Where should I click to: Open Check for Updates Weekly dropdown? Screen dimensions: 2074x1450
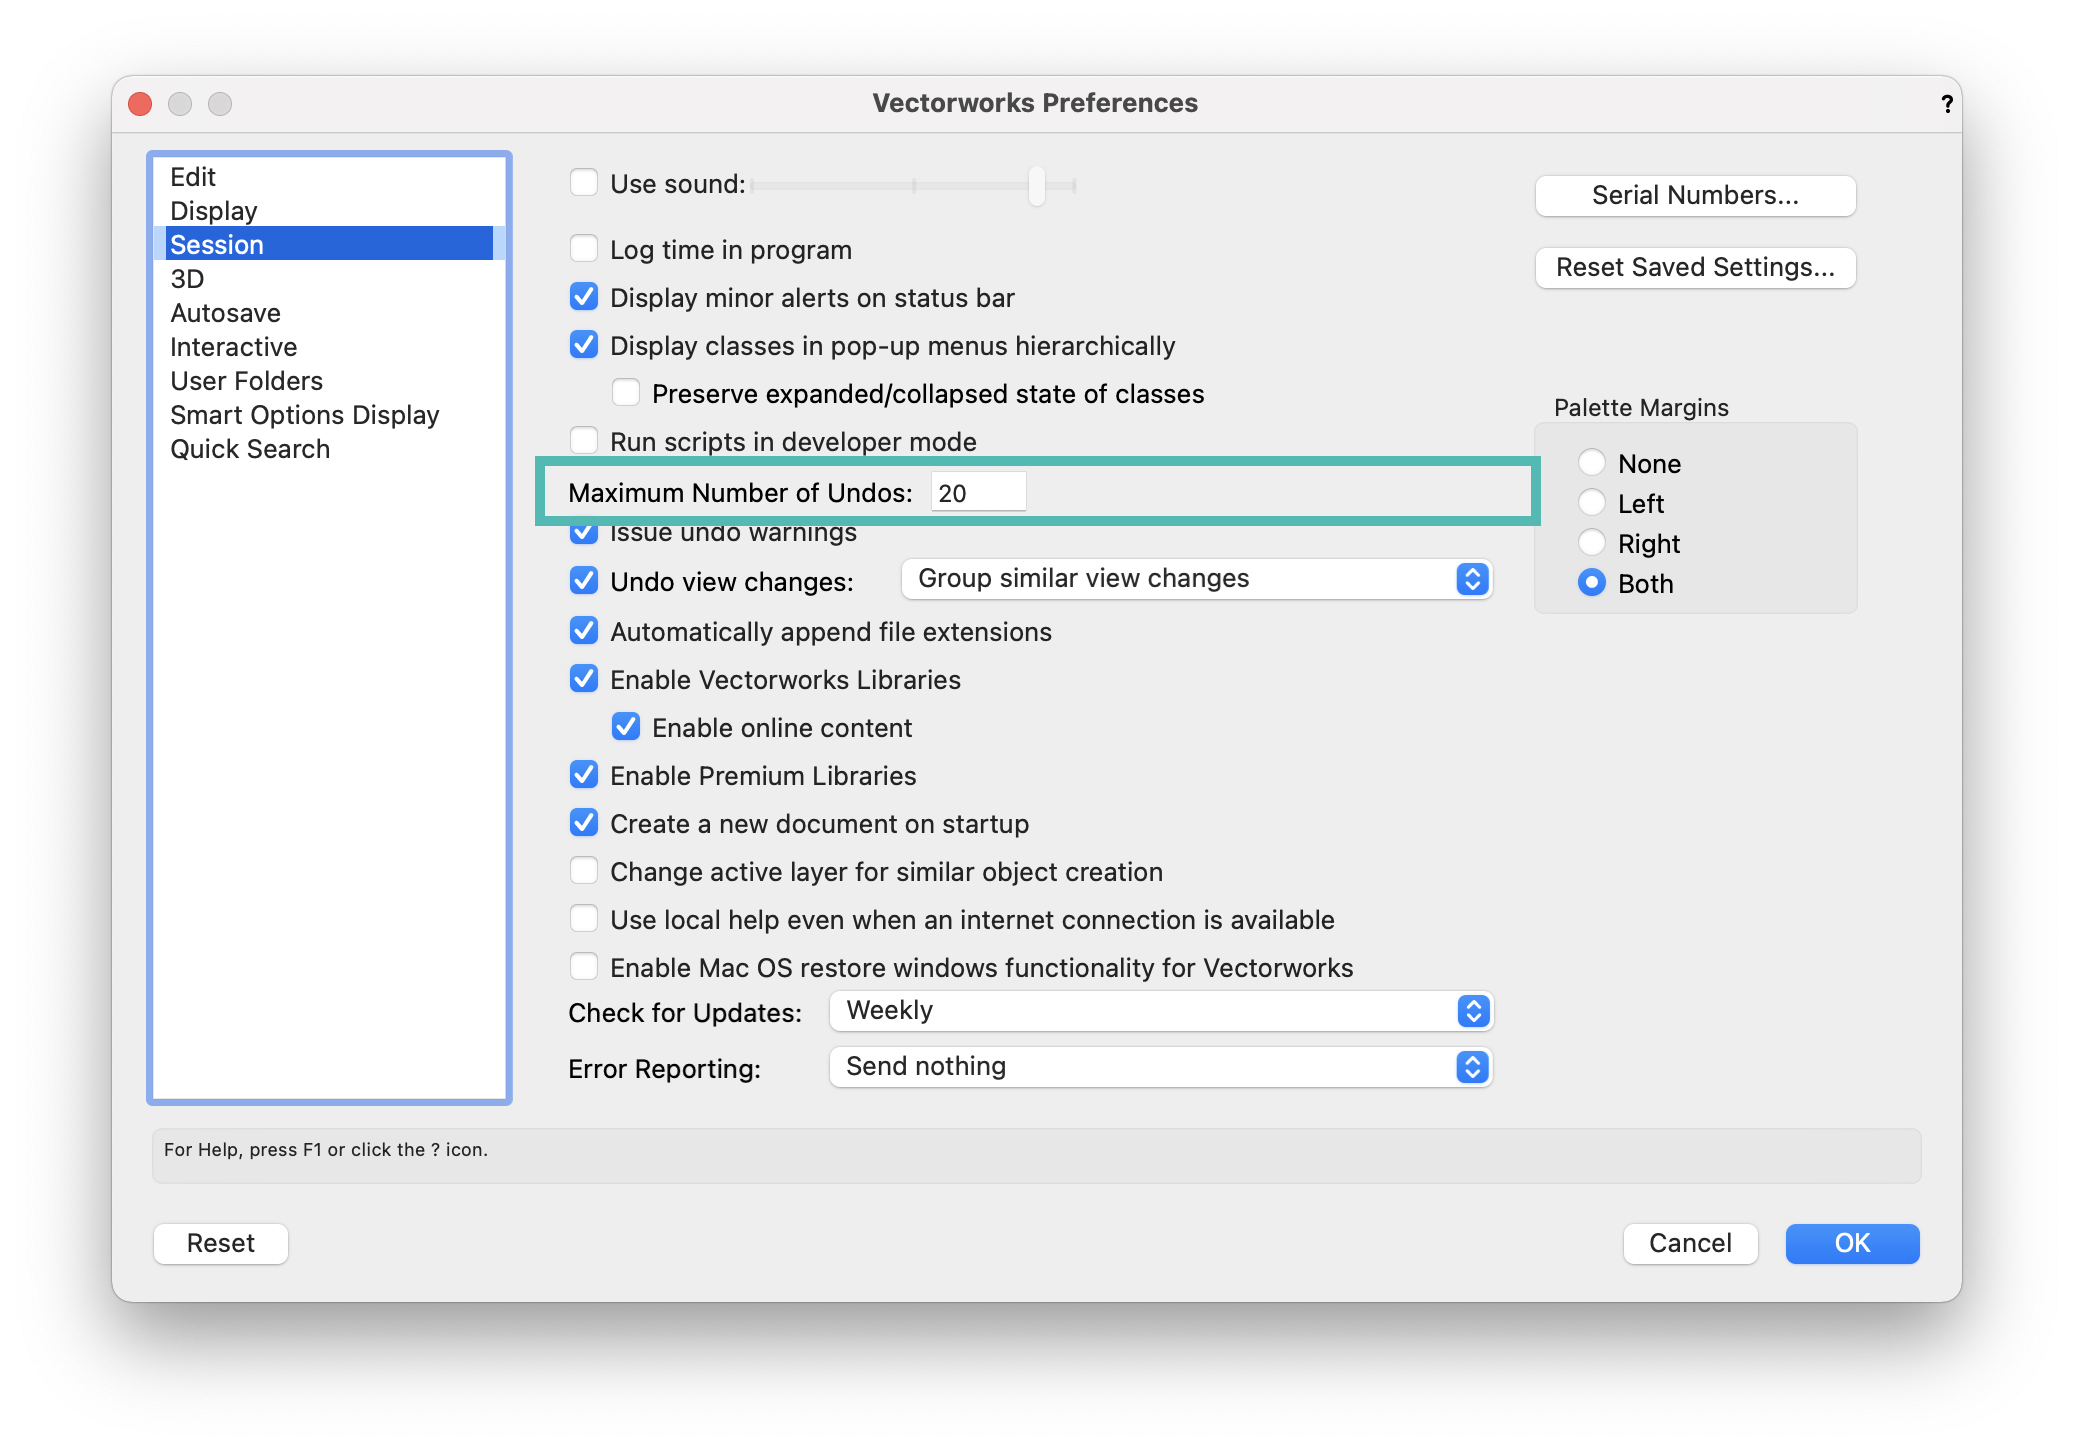pos(1160,1011)
